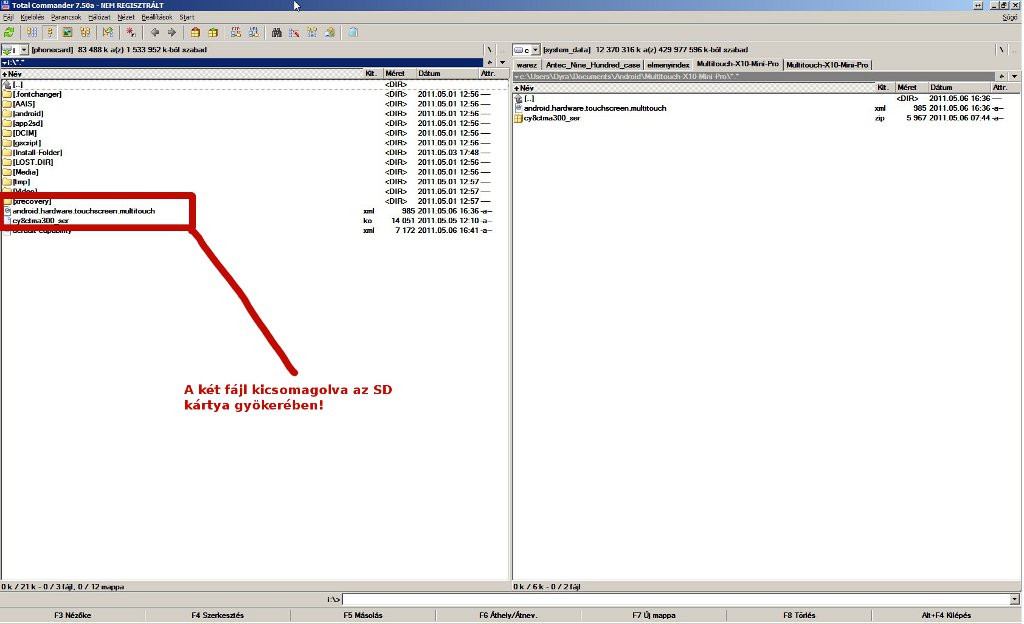The image size is (1024, 624).
Task: Open the right panel drive dropdown
Action: [536, 50]
